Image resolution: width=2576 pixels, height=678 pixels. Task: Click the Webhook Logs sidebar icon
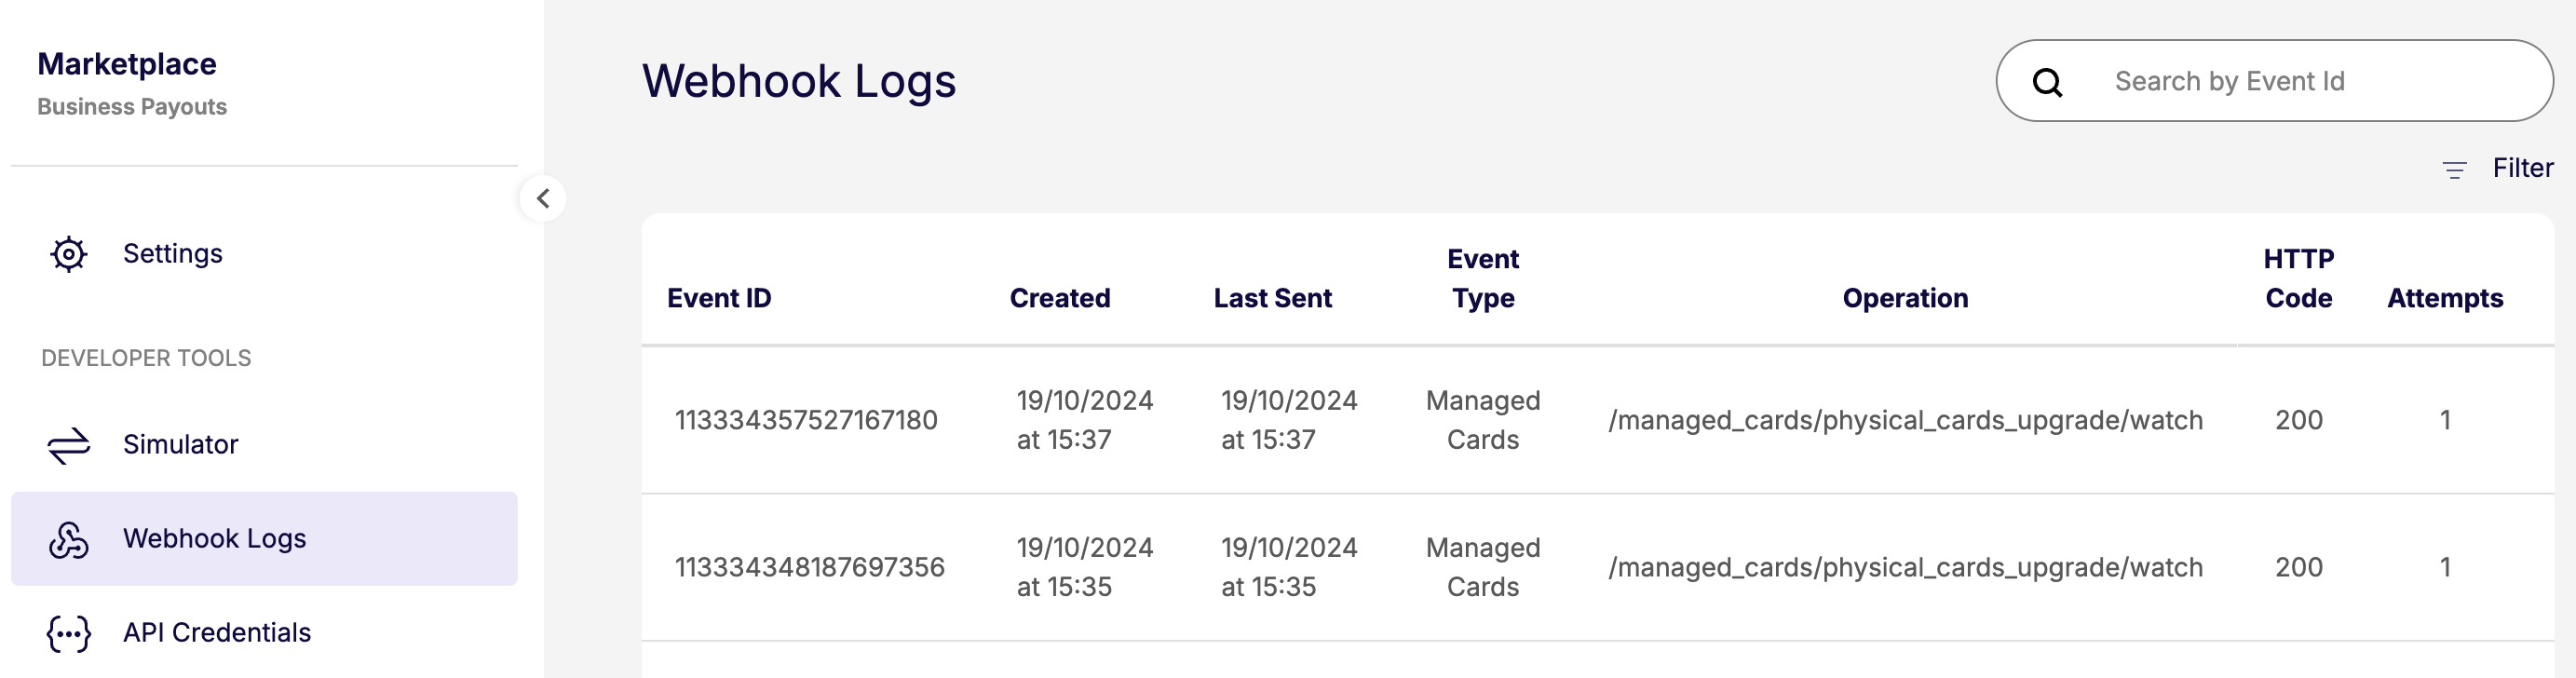coord(68,539)
